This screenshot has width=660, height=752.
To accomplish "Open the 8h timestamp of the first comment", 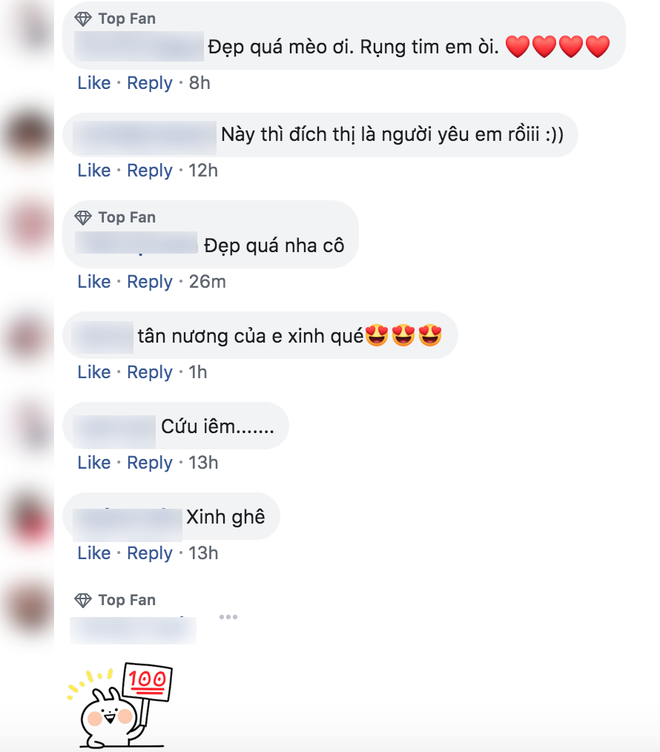I will [200, 83].
